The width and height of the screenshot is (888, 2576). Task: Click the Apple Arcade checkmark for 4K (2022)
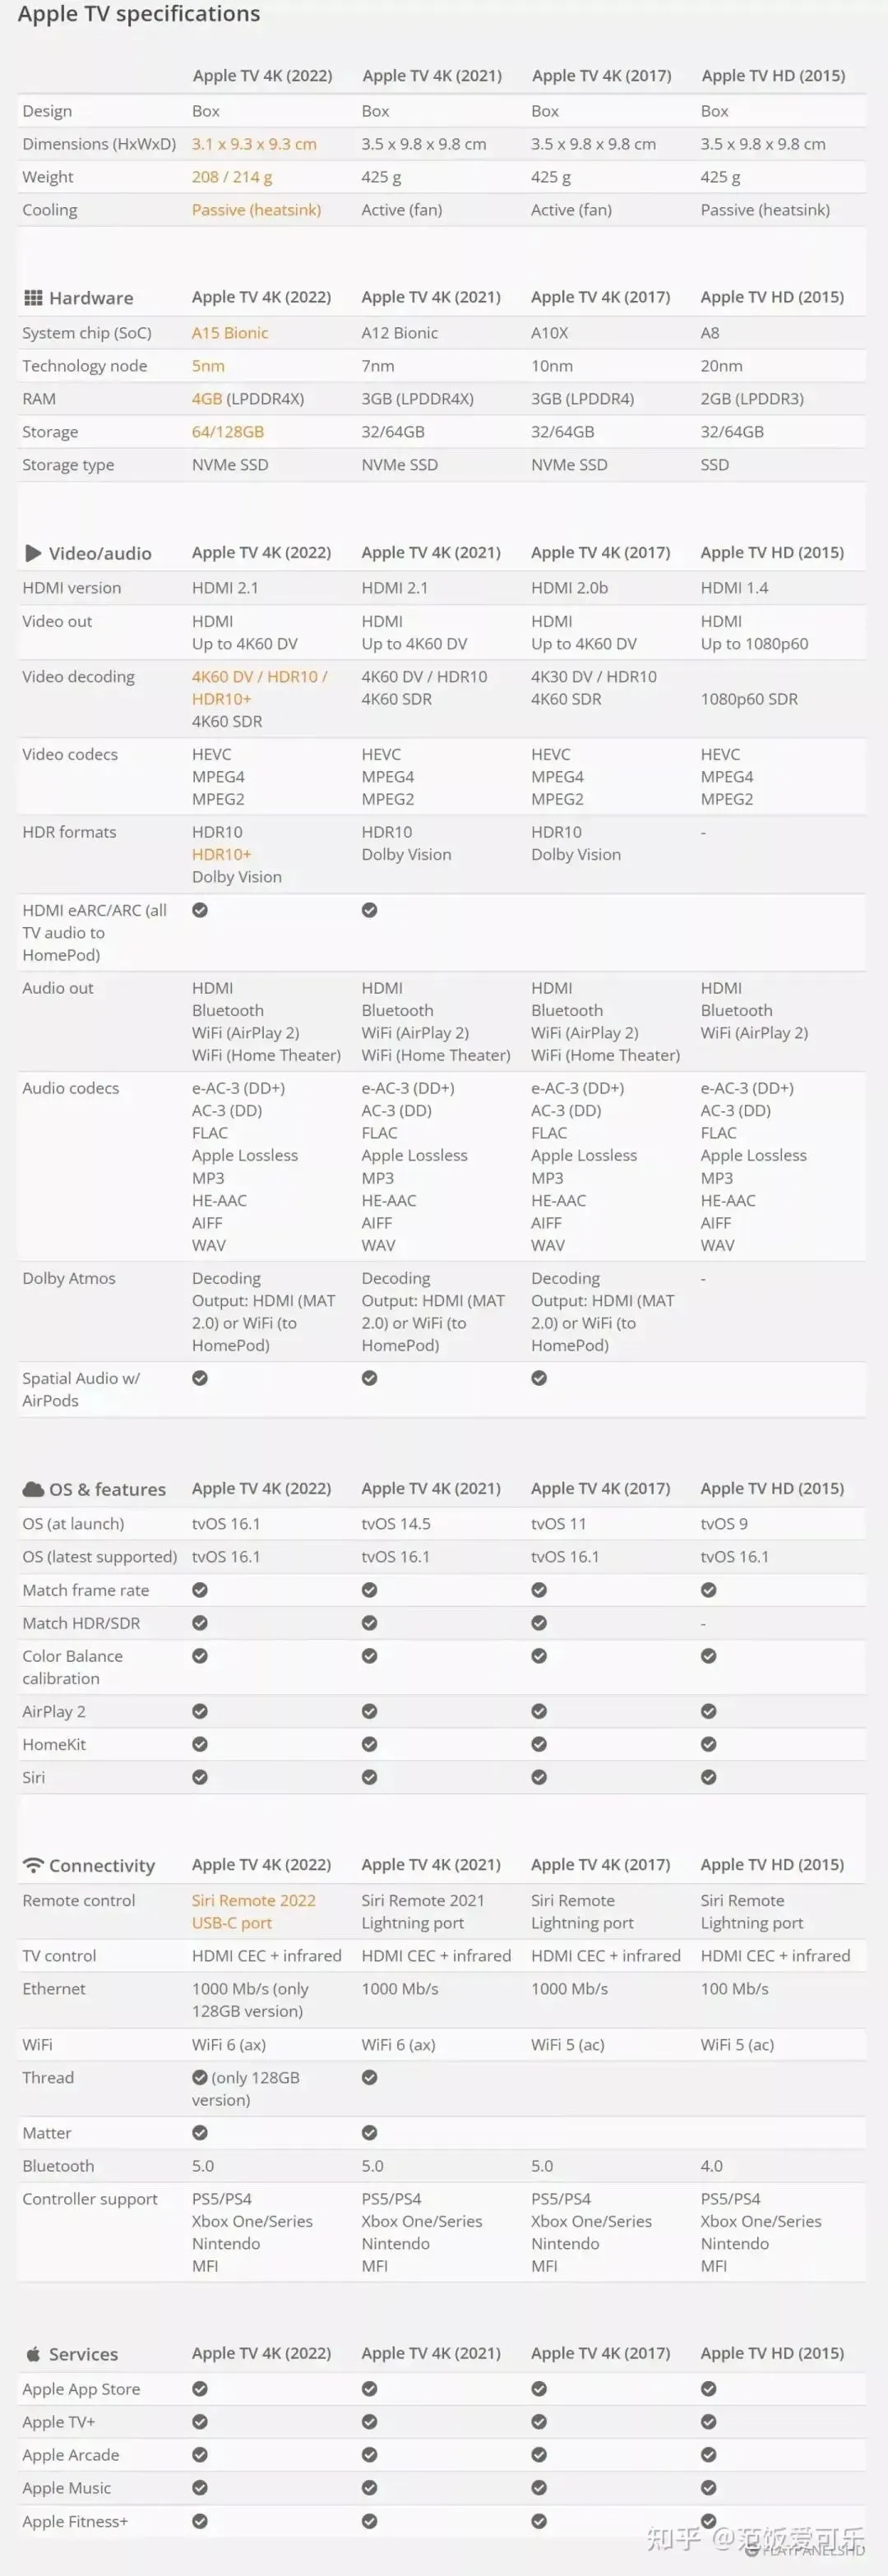(x=200, y=2455)
